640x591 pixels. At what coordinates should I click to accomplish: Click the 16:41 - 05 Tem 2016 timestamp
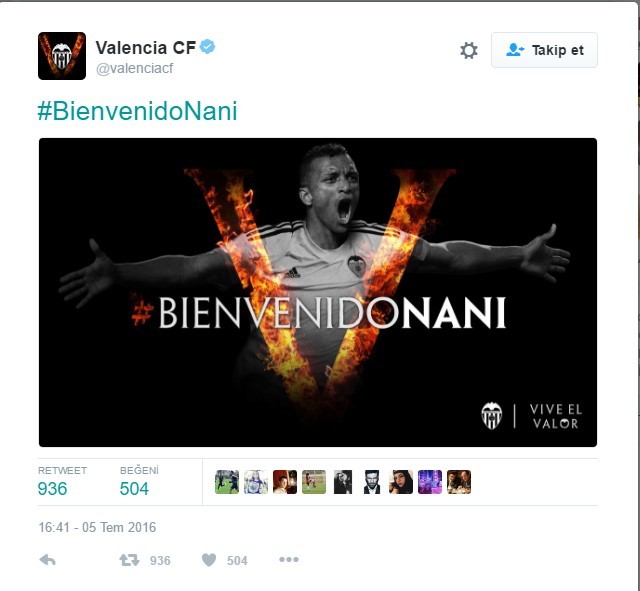pyautogui.click(x=97, y=527)
